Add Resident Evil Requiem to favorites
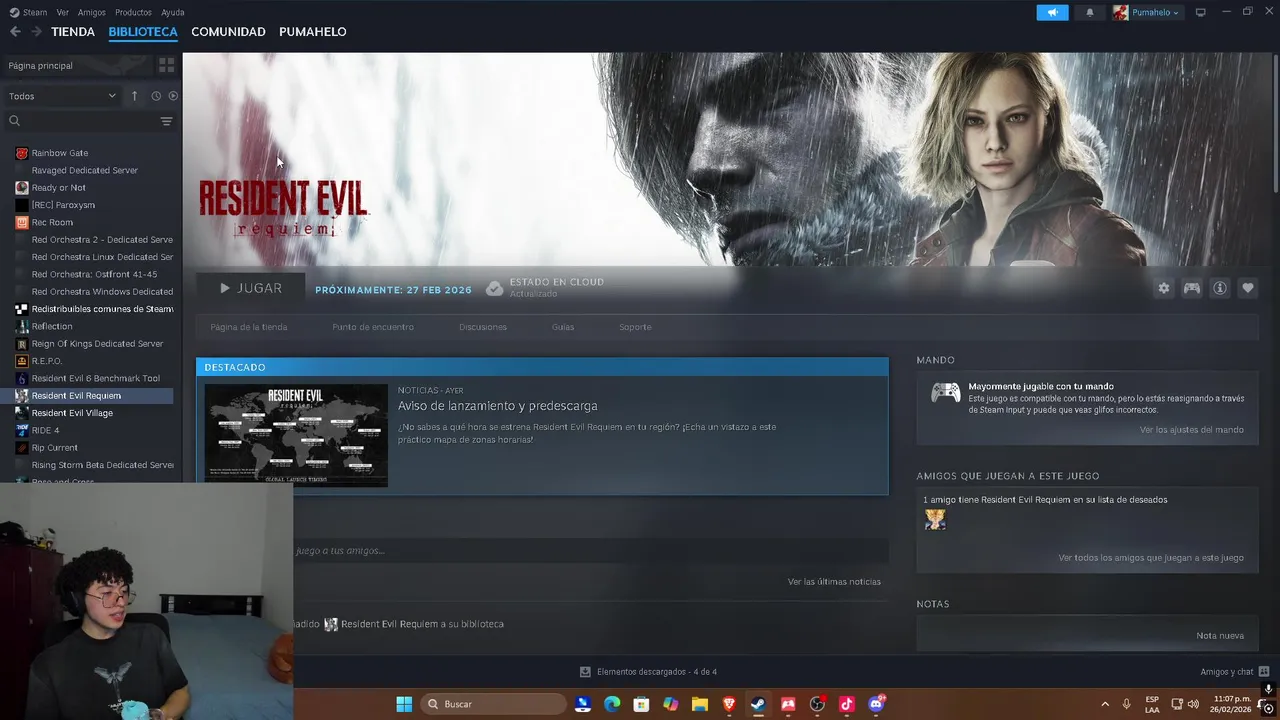This screenshot has height=720, width=1280. 1248,288
